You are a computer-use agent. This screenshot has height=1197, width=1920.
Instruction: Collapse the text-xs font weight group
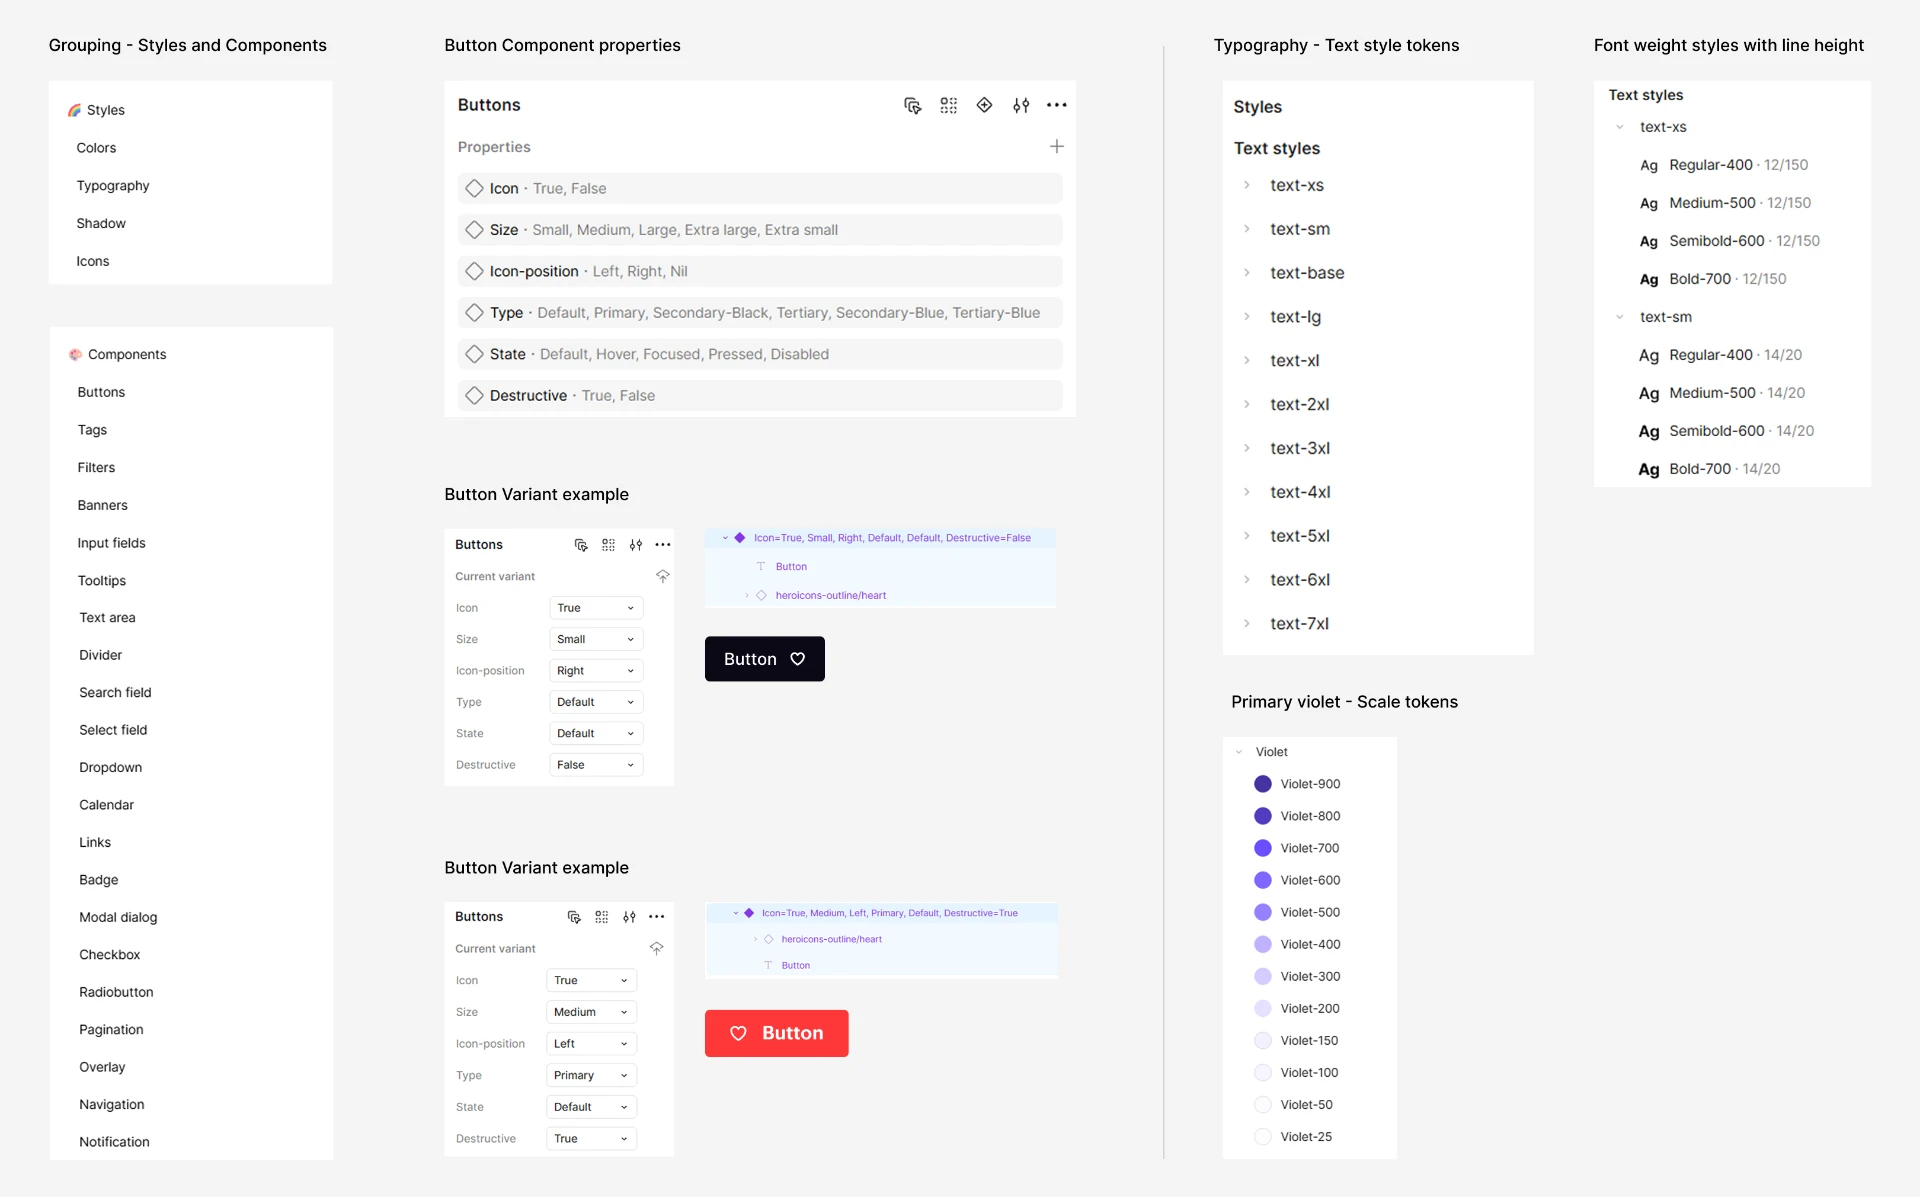(1619, 127)
